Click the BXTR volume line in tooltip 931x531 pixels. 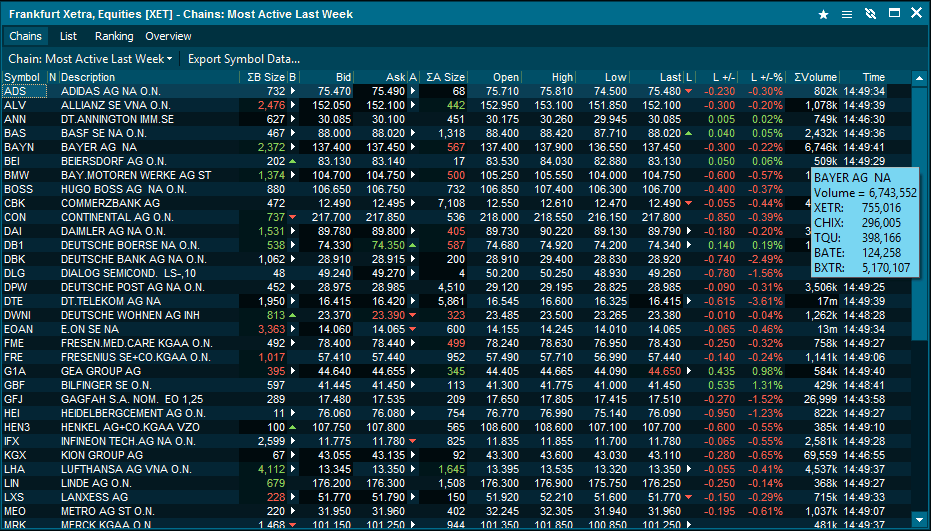(862, 268)
